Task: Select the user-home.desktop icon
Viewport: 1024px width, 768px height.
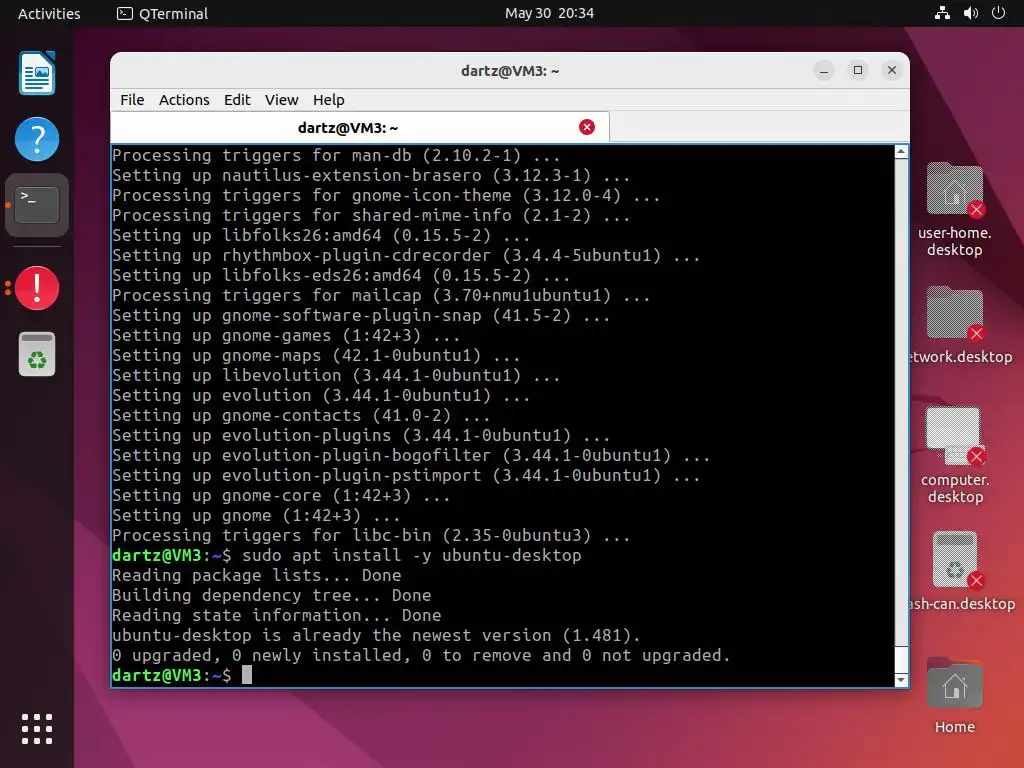Action: 954,209
